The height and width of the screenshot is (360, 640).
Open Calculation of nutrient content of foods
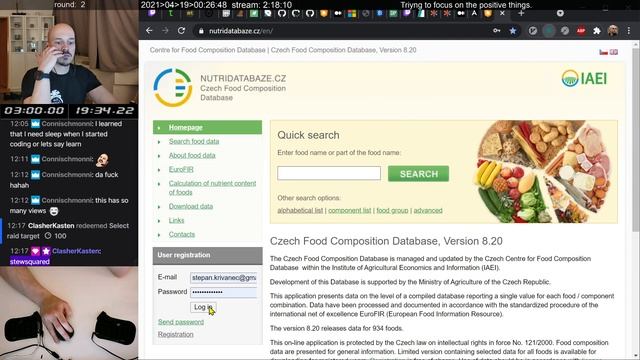[x=212, y=188]
